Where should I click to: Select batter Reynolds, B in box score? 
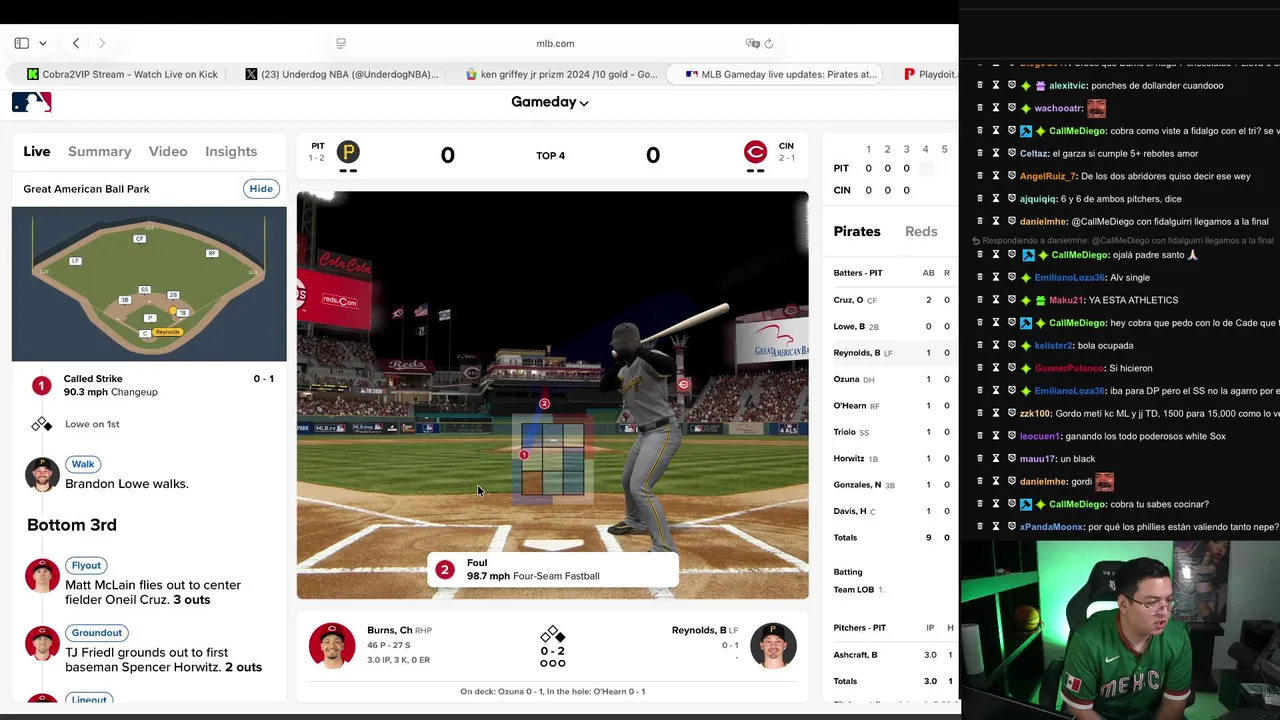857,353
